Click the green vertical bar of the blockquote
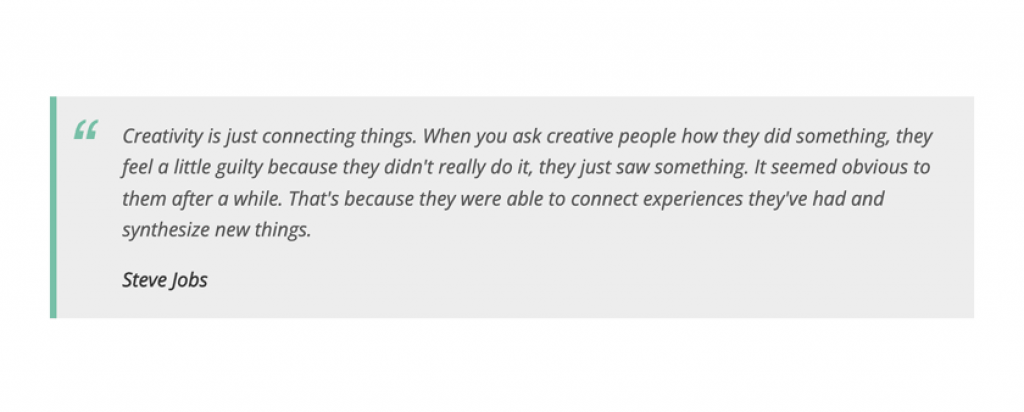Viewport: 1024px width, 412px height. coord(53,207)
